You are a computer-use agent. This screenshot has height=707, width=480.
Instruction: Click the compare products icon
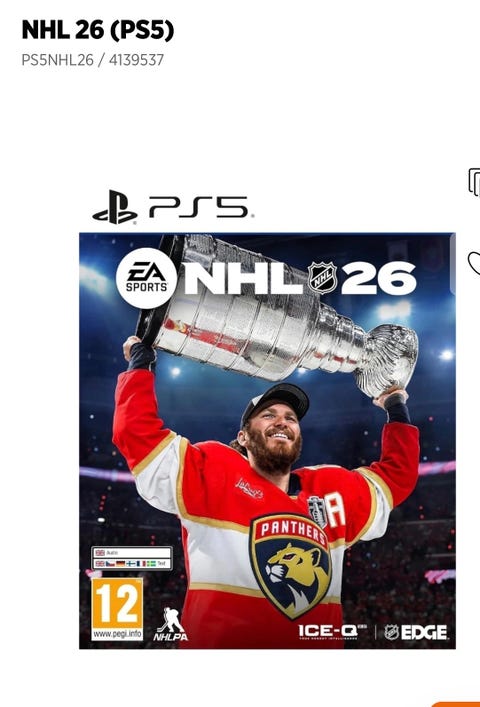(475, 182)
